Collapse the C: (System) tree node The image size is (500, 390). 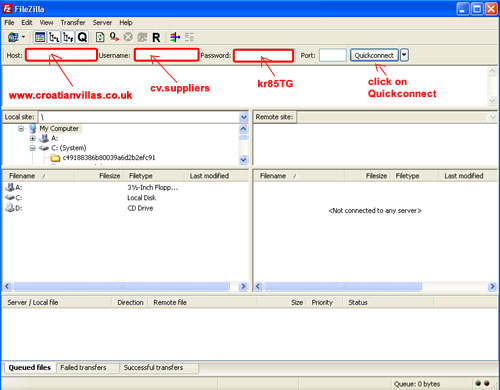tap(32, 148)
